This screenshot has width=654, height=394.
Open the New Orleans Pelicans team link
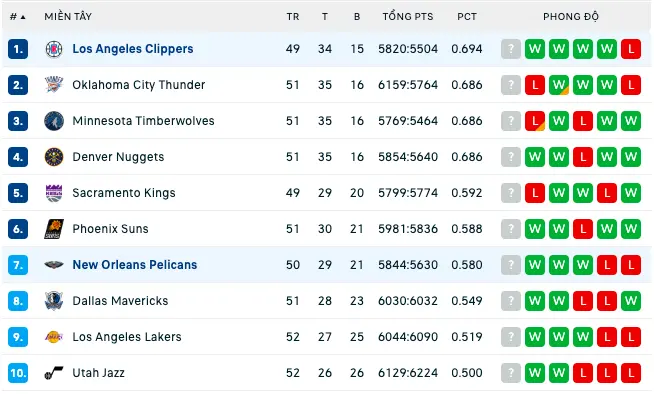(x=135, y=265)
